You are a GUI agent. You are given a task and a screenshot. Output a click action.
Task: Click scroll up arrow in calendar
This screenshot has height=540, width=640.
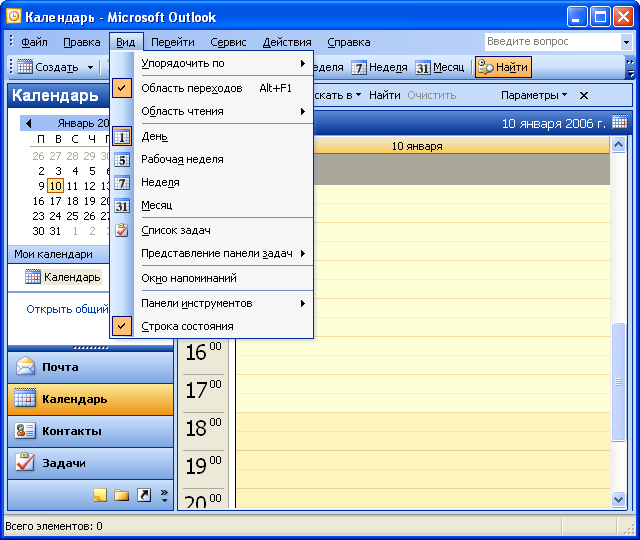(618, 145)
